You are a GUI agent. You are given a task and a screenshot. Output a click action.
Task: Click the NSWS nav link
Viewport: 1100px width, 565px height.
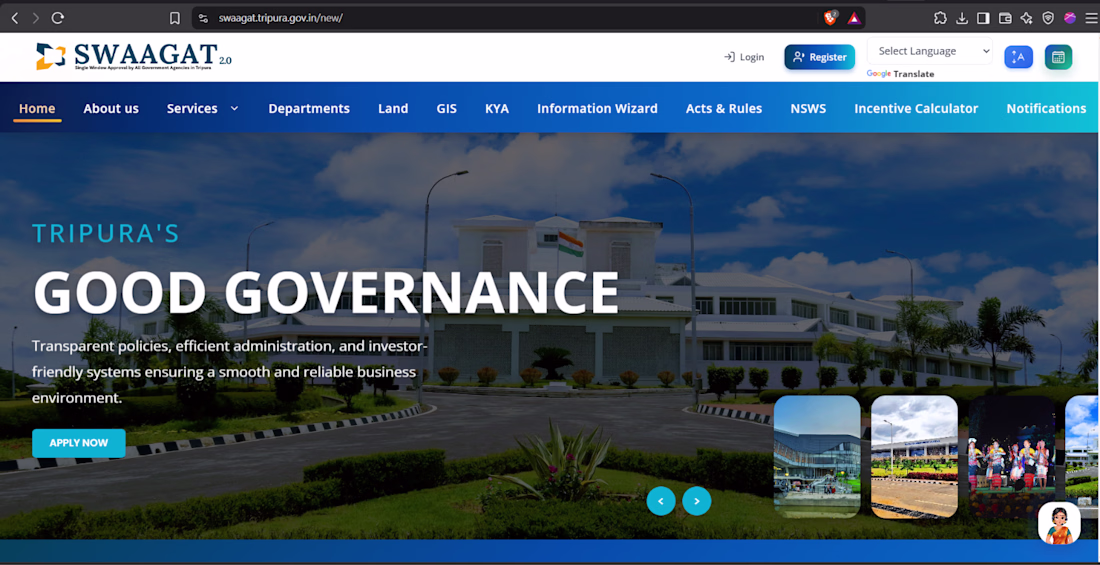808,108
